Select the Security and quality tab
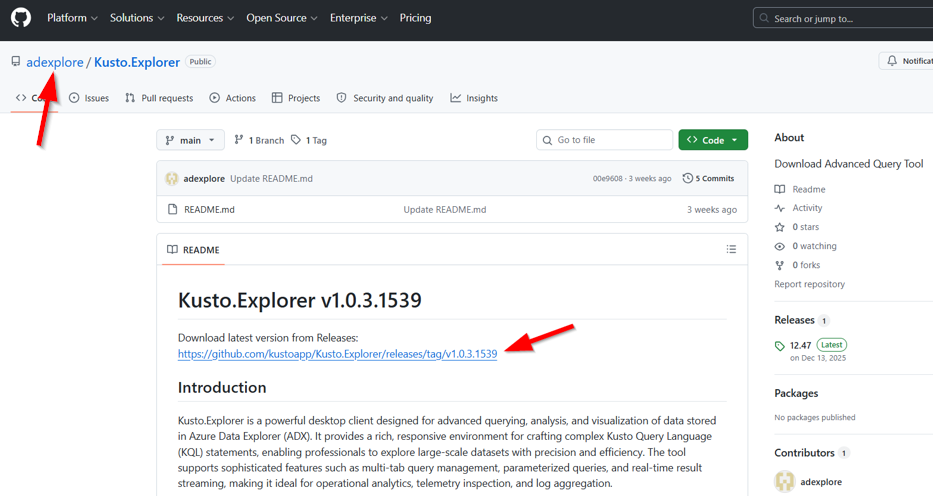933x496 pixels. tap(385, 98)
